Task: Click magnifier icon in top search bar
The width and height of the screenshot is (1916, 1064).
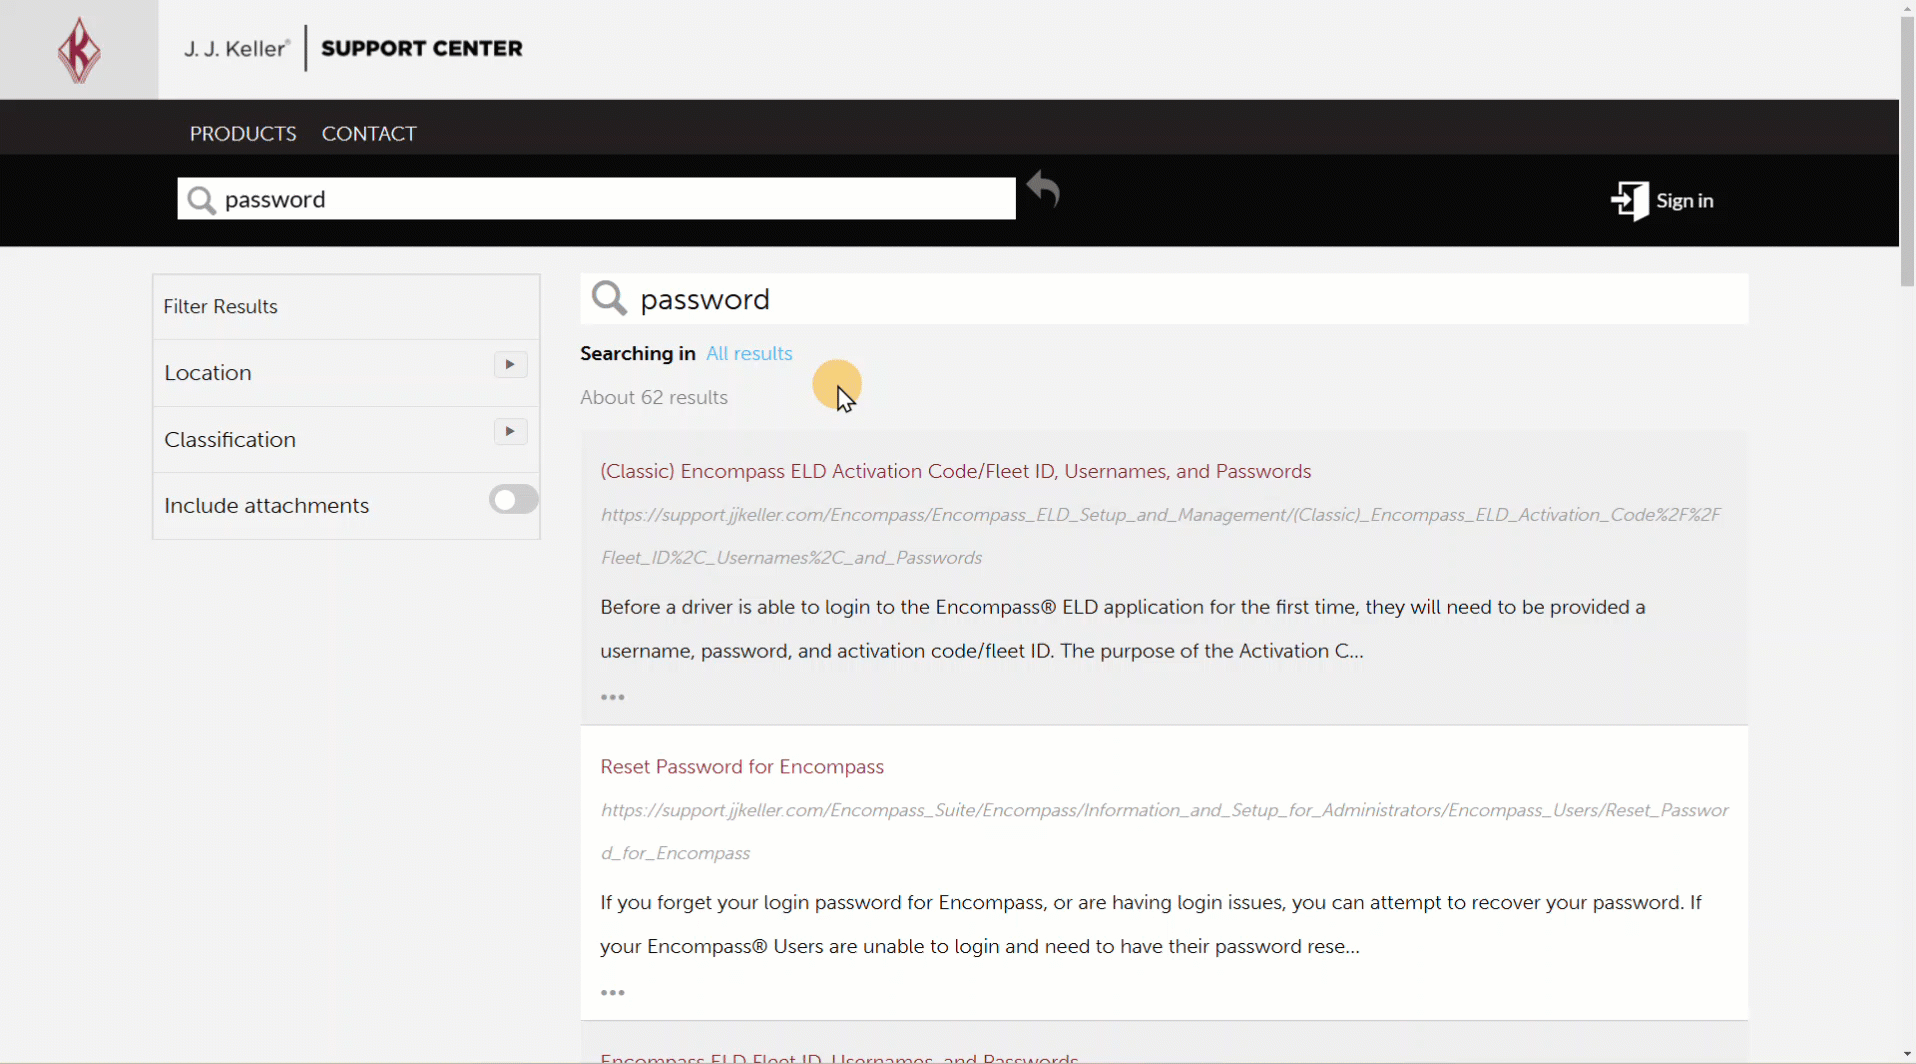Action: [x=202, y=200]
